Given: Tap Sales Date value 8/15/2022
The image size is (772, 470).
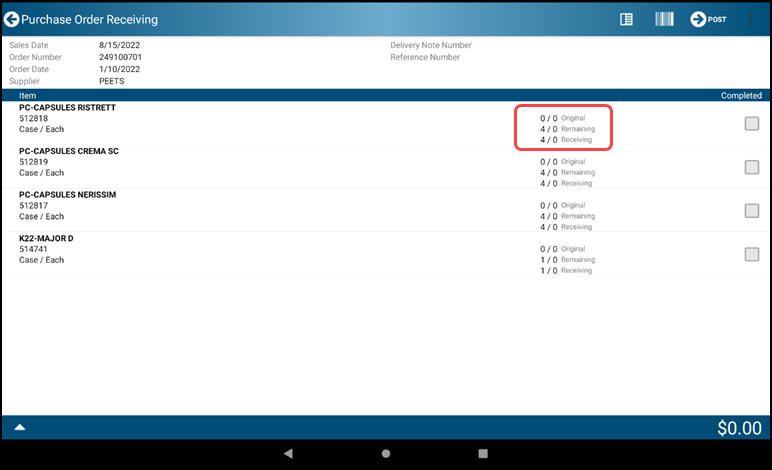Looking at the screenshot, I should (120, 45).
